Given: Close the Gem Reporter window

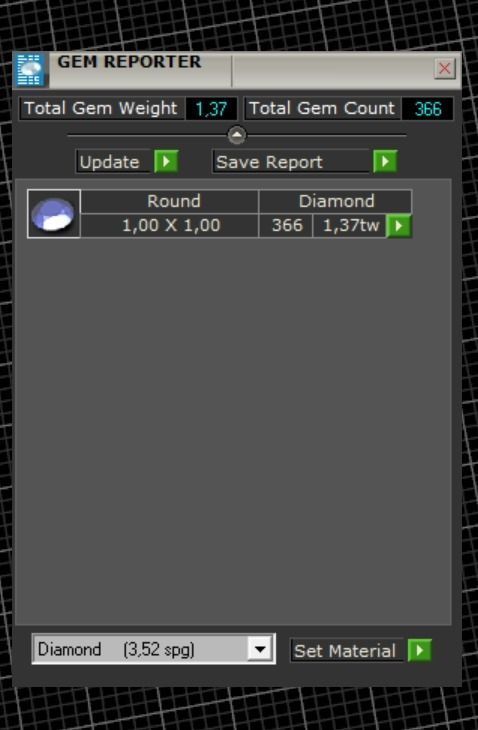Looking at the screenshot, I should (444, 69).
